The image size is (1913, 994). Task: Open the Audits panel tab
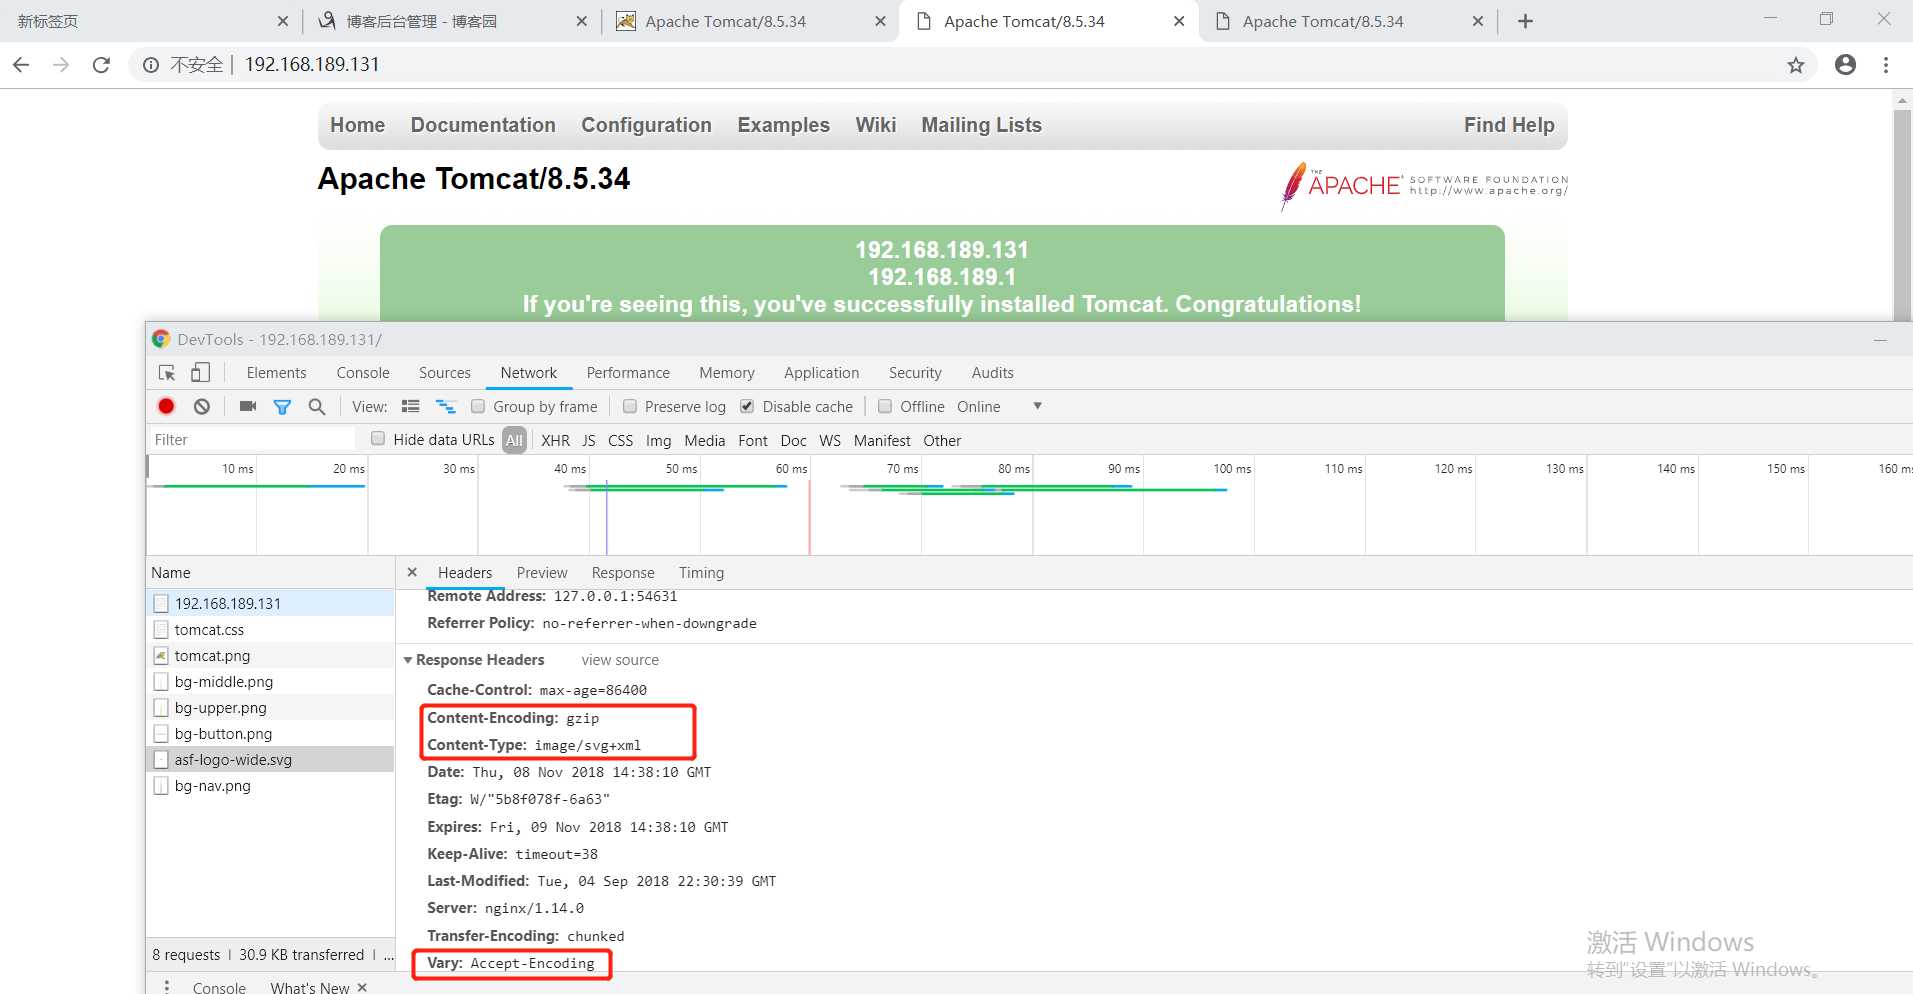tap(993, 373)
